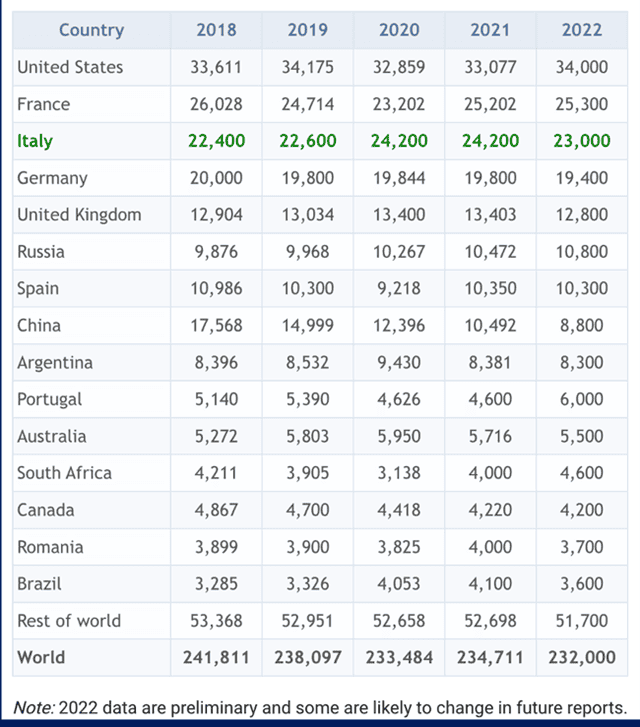Select the World total for 2018
This screenshot has height=727, width=640.
[216, 658]
